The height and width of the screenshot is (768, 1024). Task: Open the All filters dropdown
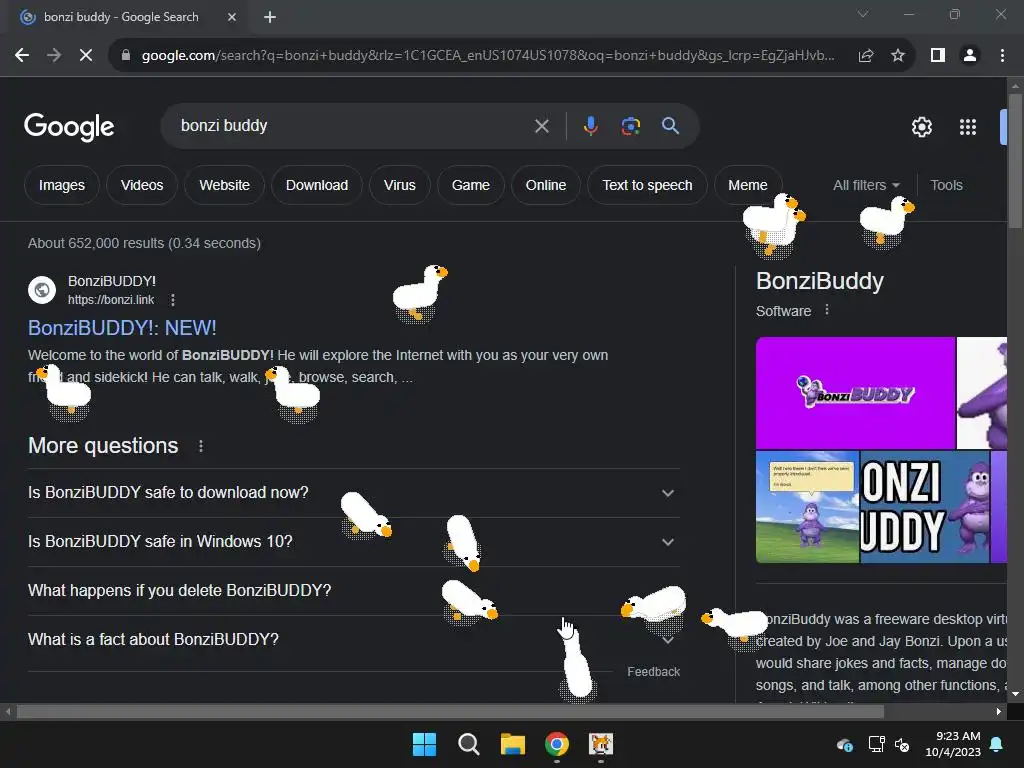pyautogui.click(x=866, y=185)
